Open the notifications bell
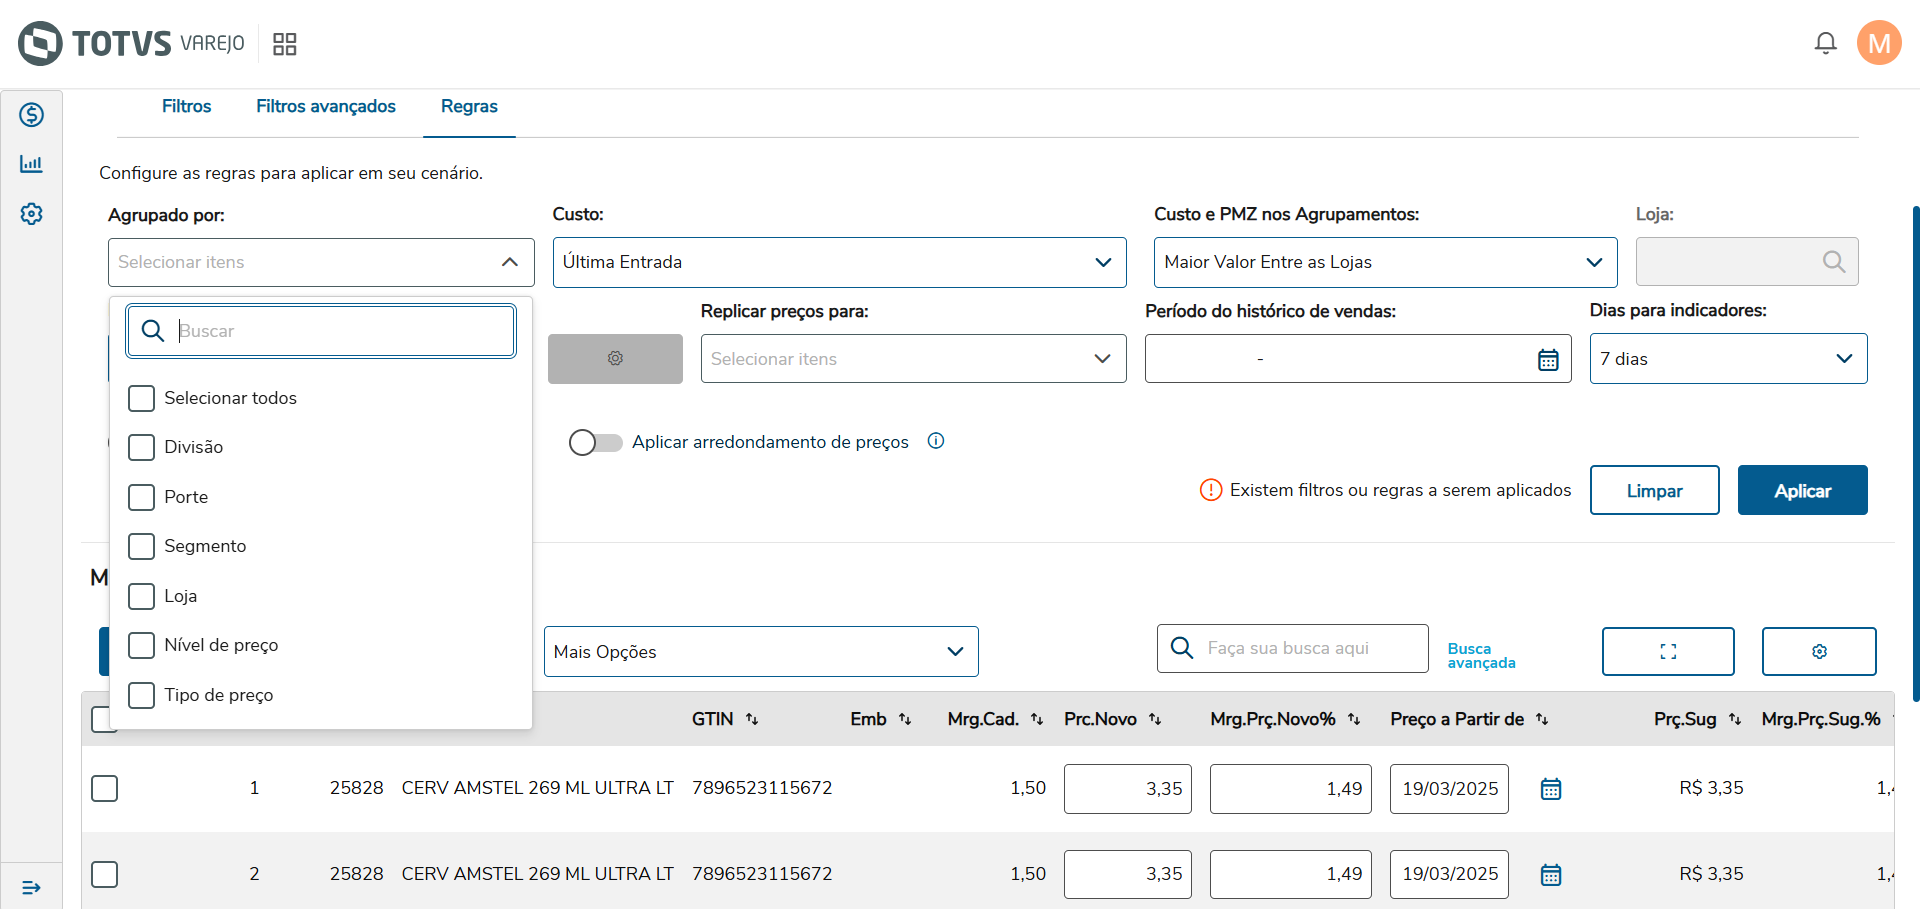 coord(1825,43)
